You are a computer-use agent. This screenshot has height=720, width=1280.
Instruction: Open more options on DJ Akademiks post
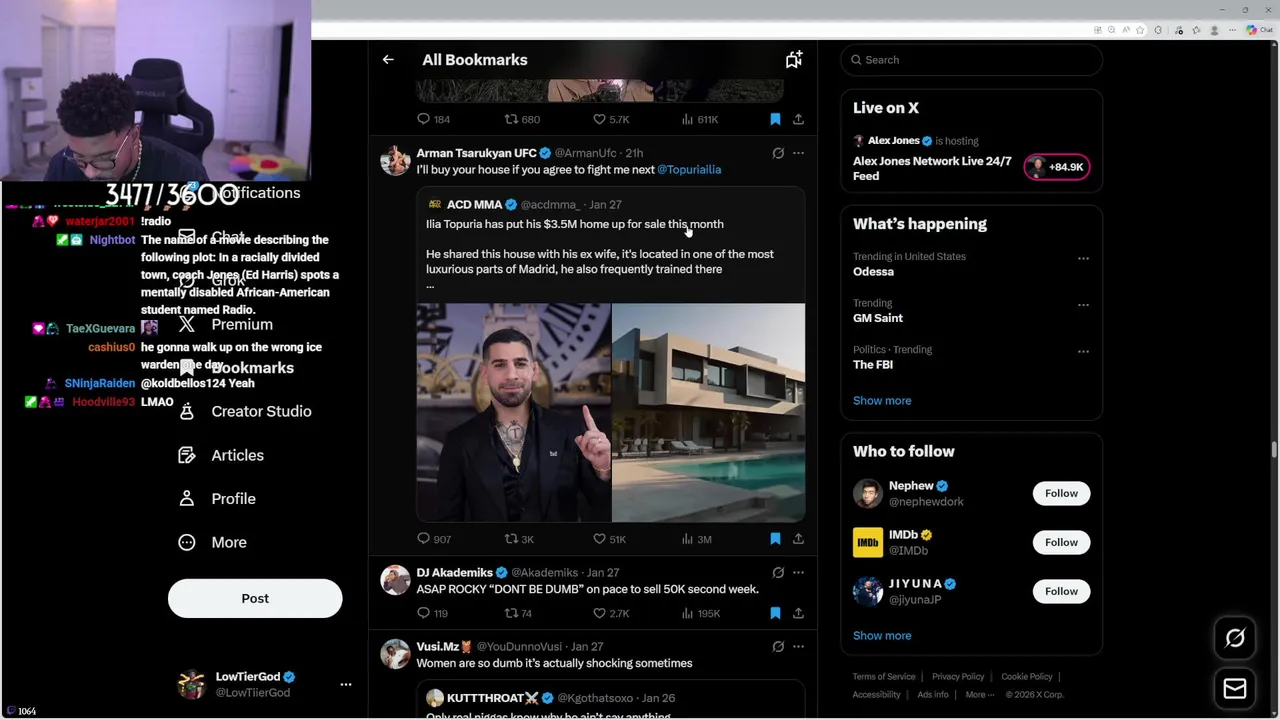798,573
